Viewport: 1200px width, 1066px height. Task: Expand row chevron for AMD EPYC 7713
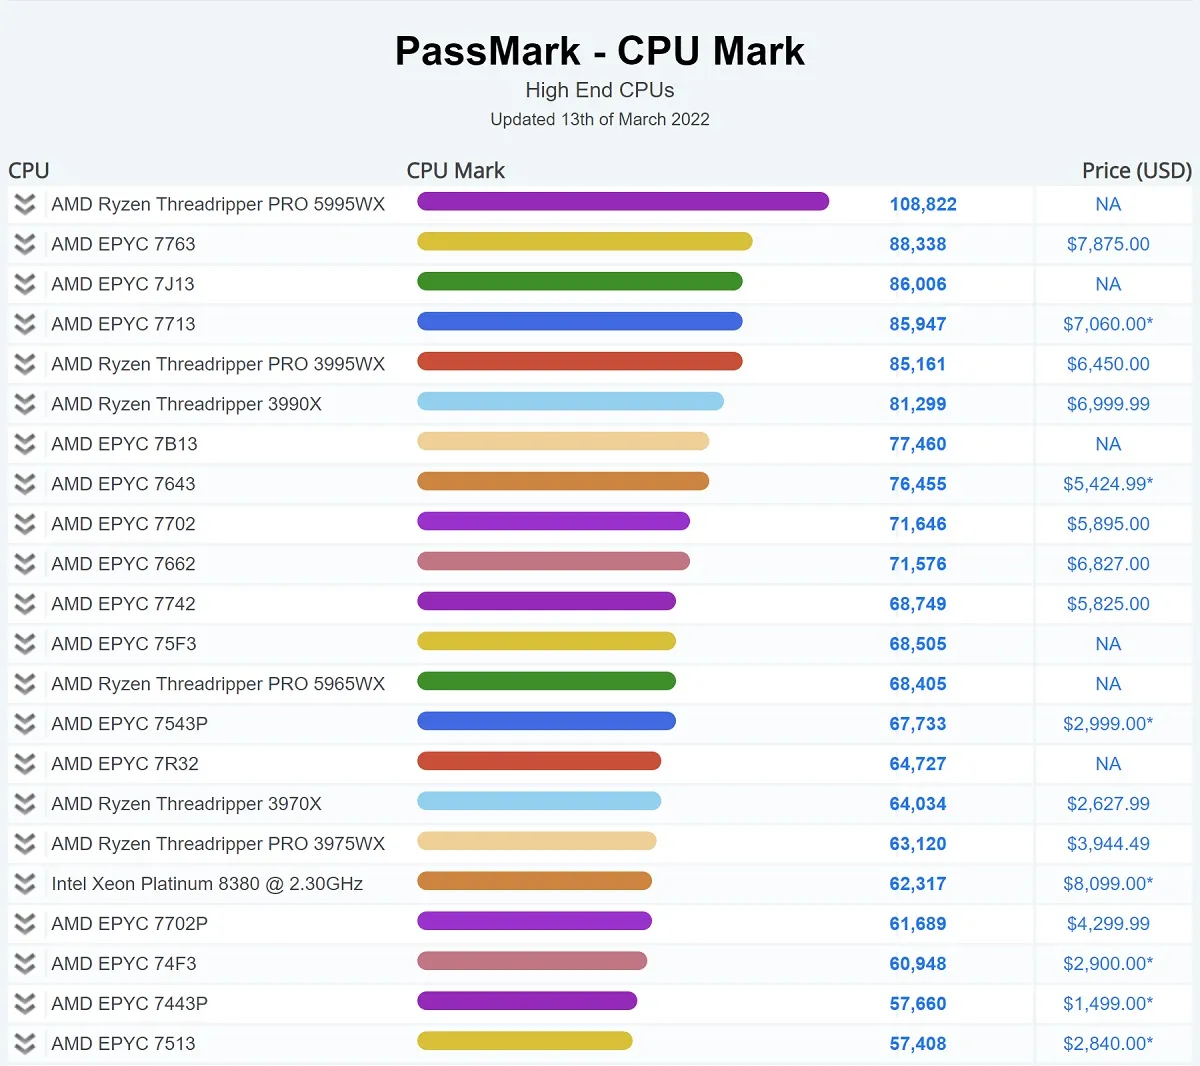tap(25, 324)
